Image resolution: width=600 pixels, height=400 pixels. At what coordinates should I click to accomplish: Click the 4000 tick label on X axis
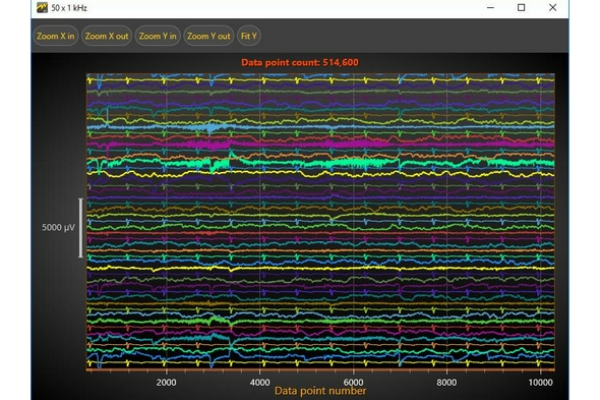[x=259, y=382]
